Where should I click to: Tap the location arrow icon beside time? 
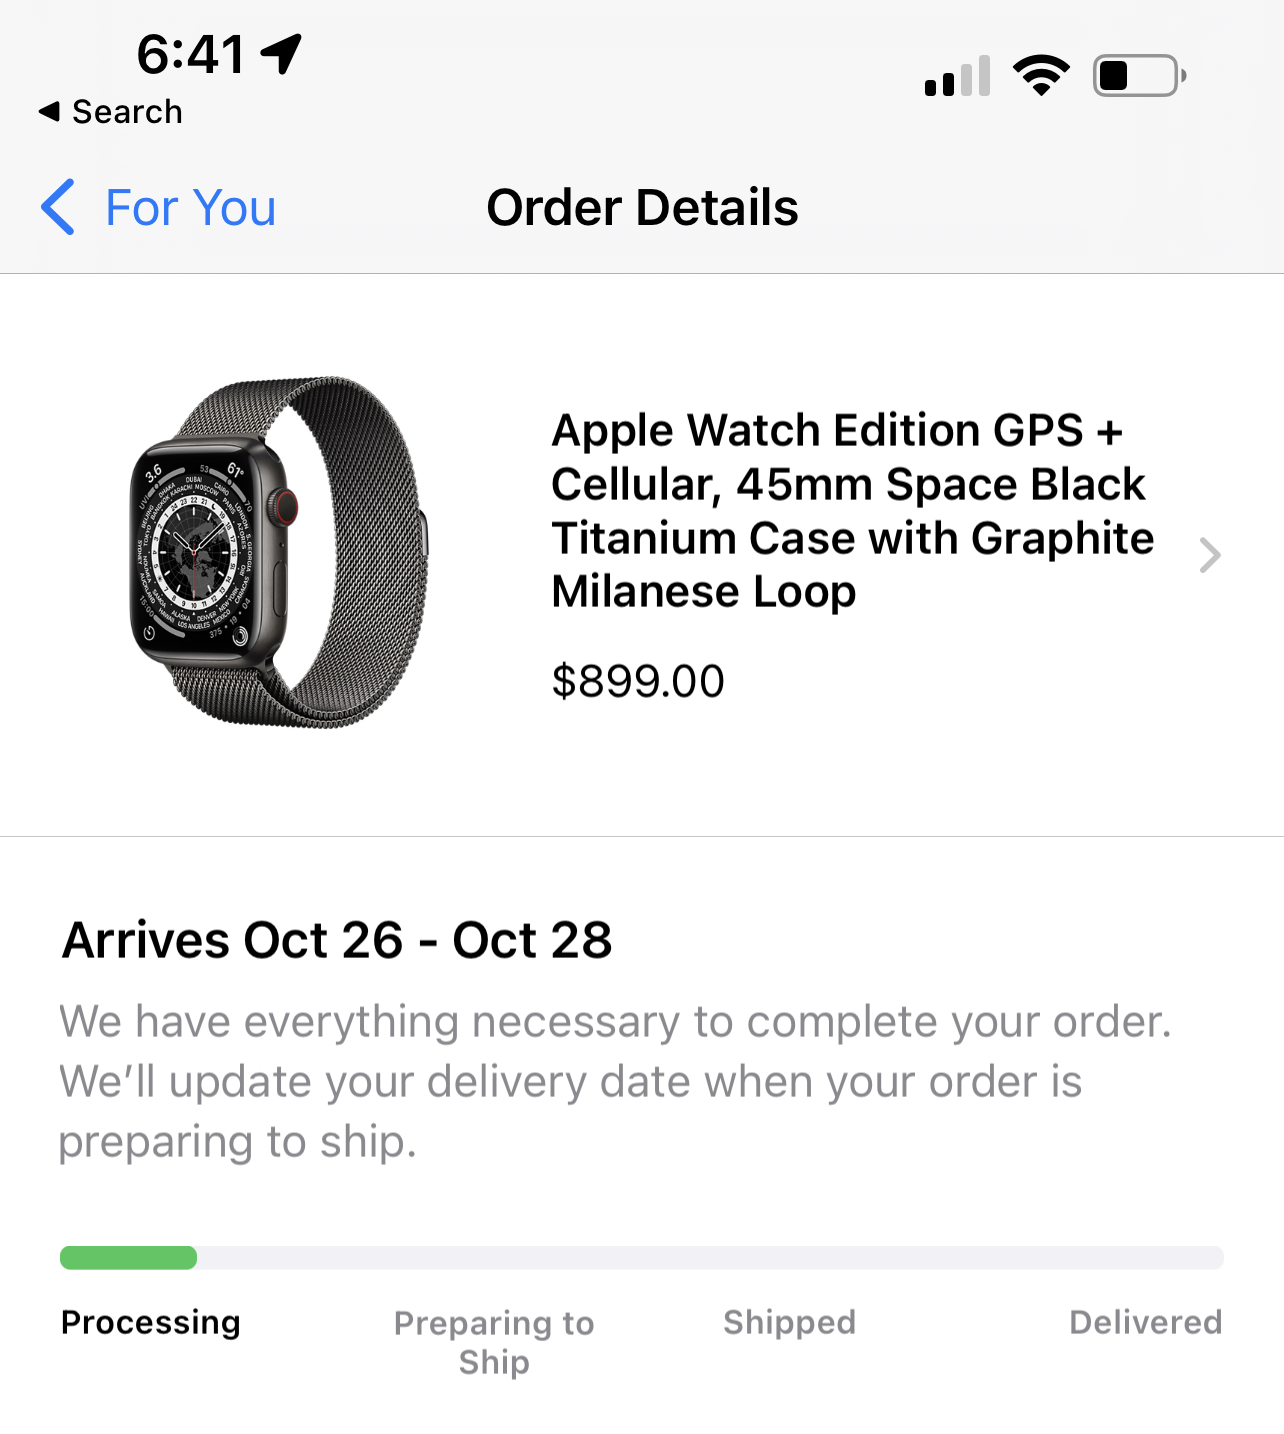click(x=282, y=54)
